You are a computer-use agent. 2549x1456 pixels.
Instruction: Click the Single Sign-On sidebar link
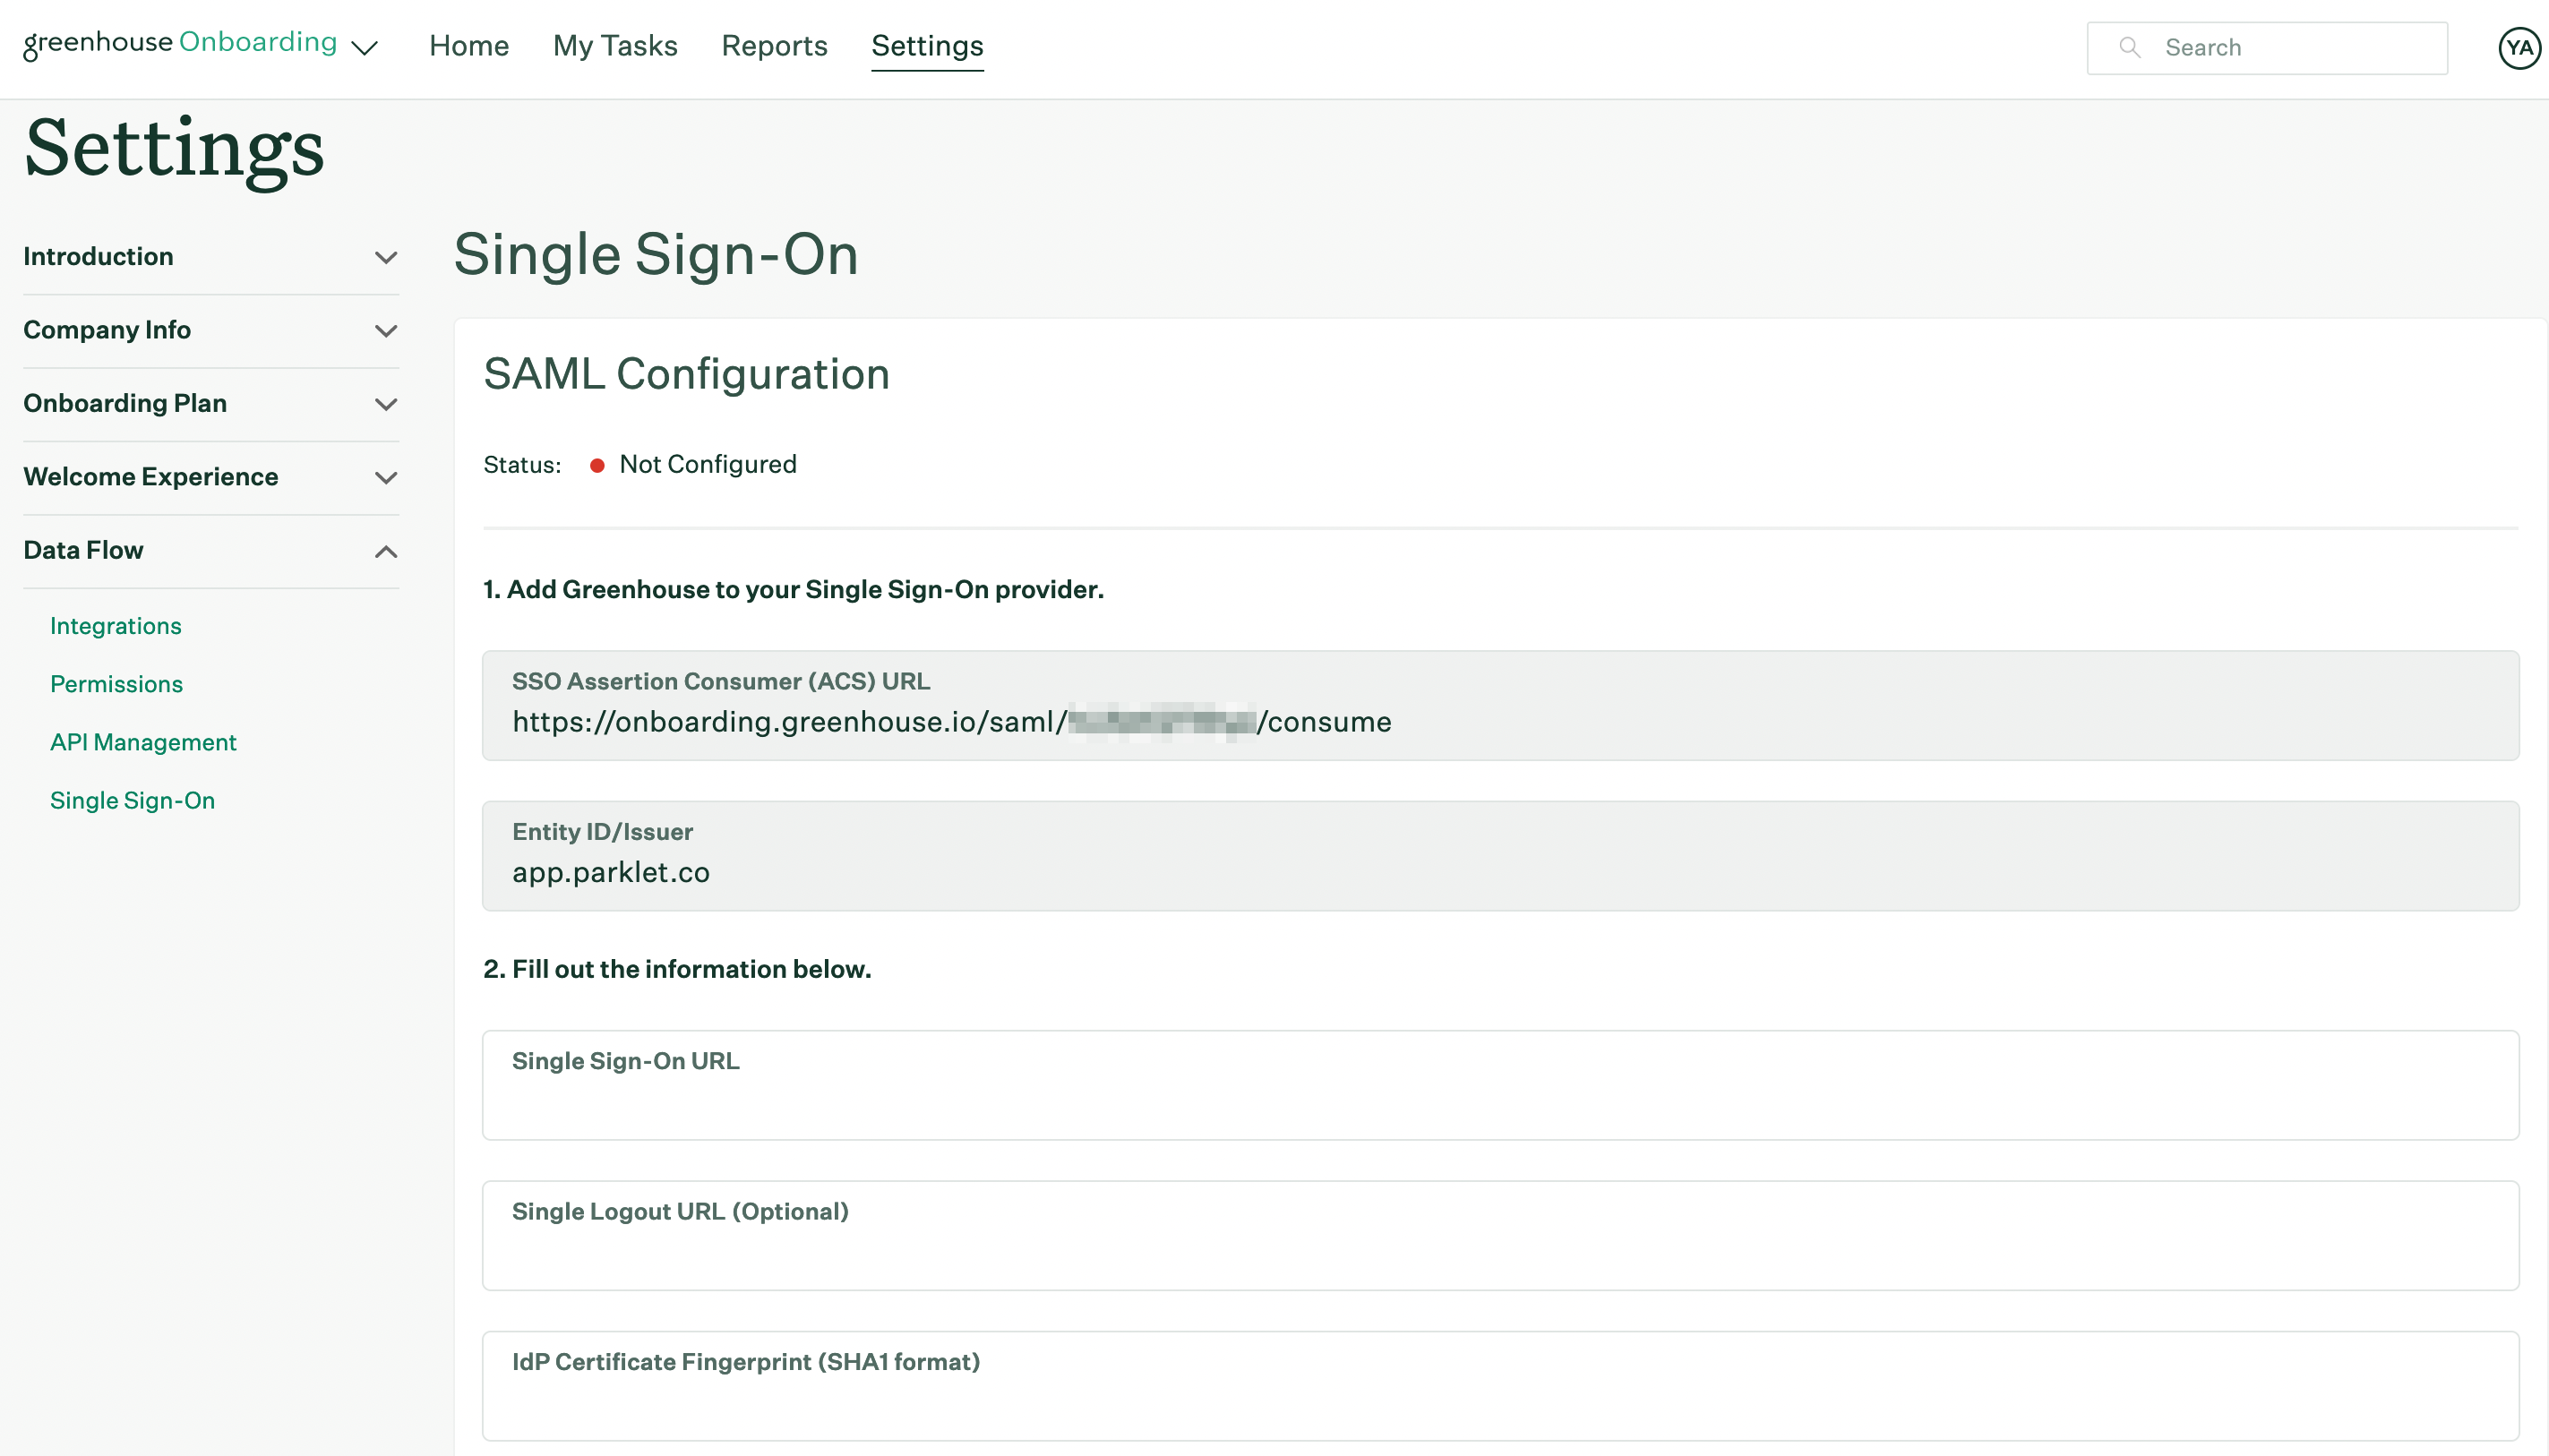[133, 800]
